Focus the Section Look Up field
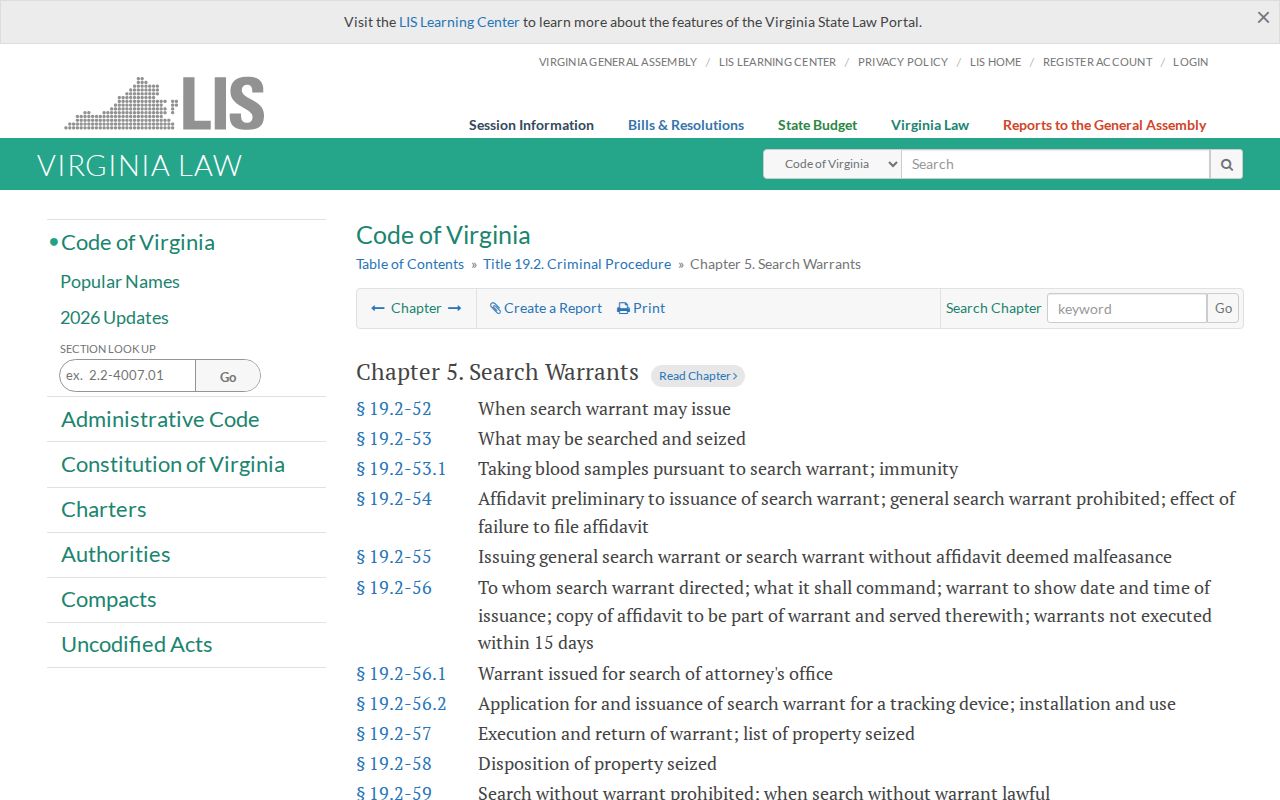Viewport: 1280px width, 800px height. pos(127,376)
